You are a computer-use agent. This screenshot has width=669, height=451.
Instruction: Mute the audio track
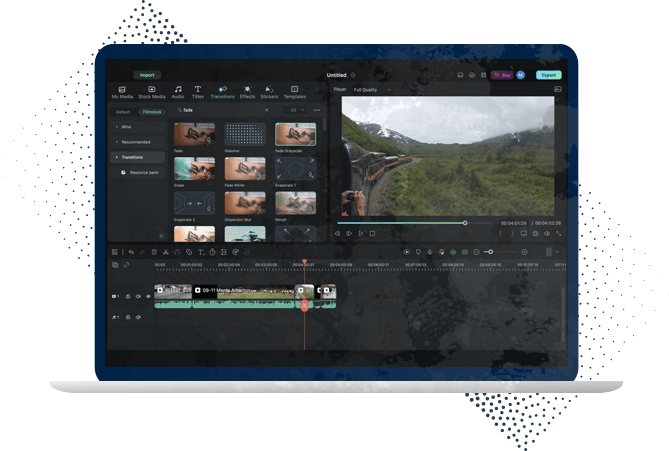(138, 317)
